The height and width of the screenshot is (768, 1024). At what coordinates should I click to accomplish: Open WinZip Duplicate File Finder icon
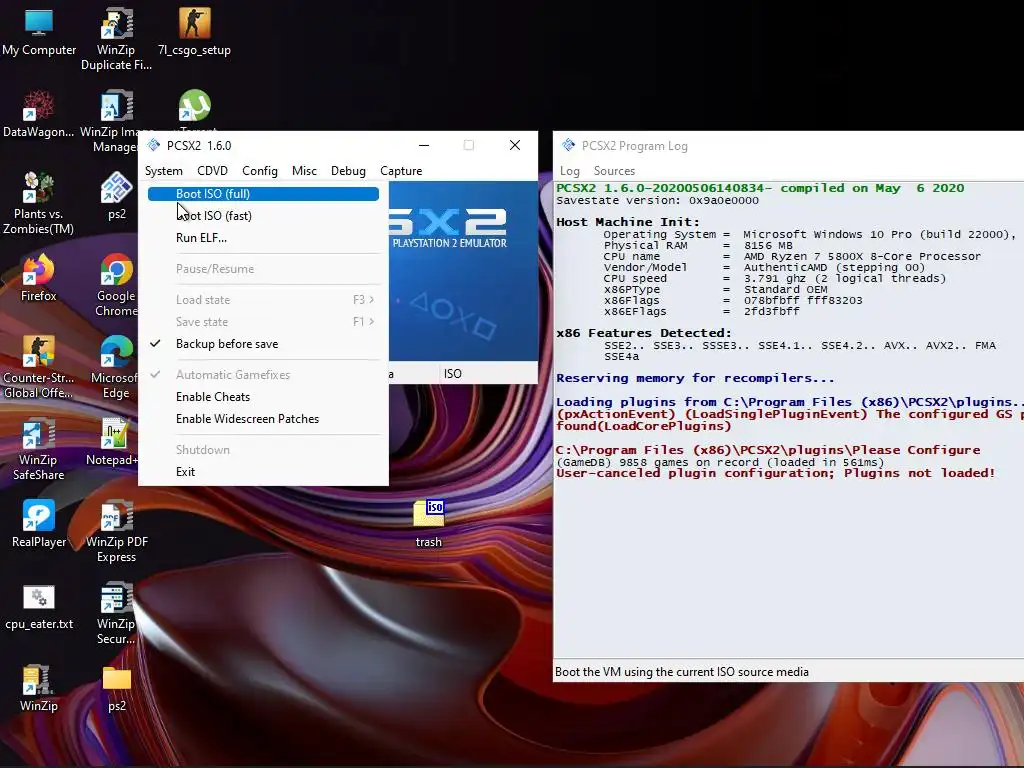coord(116,39)
